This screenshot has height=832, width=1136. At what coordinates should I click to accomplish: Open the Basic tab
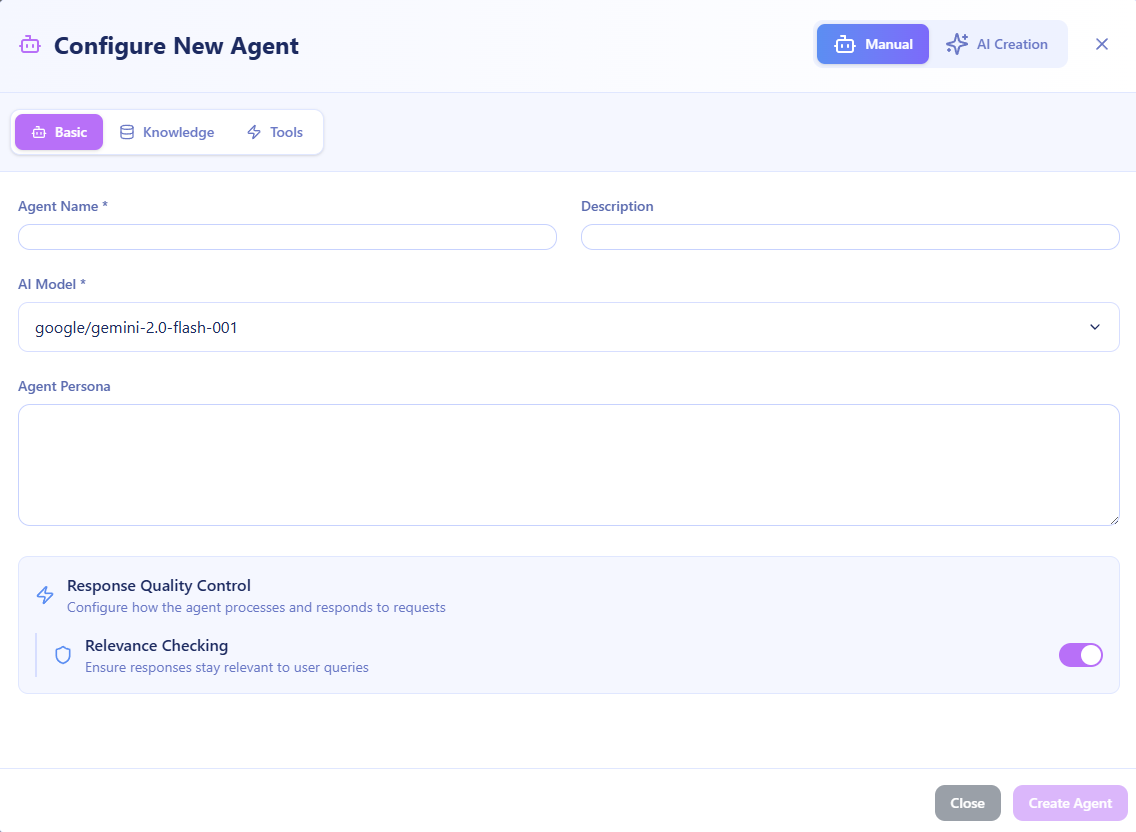tap(59, 132)
